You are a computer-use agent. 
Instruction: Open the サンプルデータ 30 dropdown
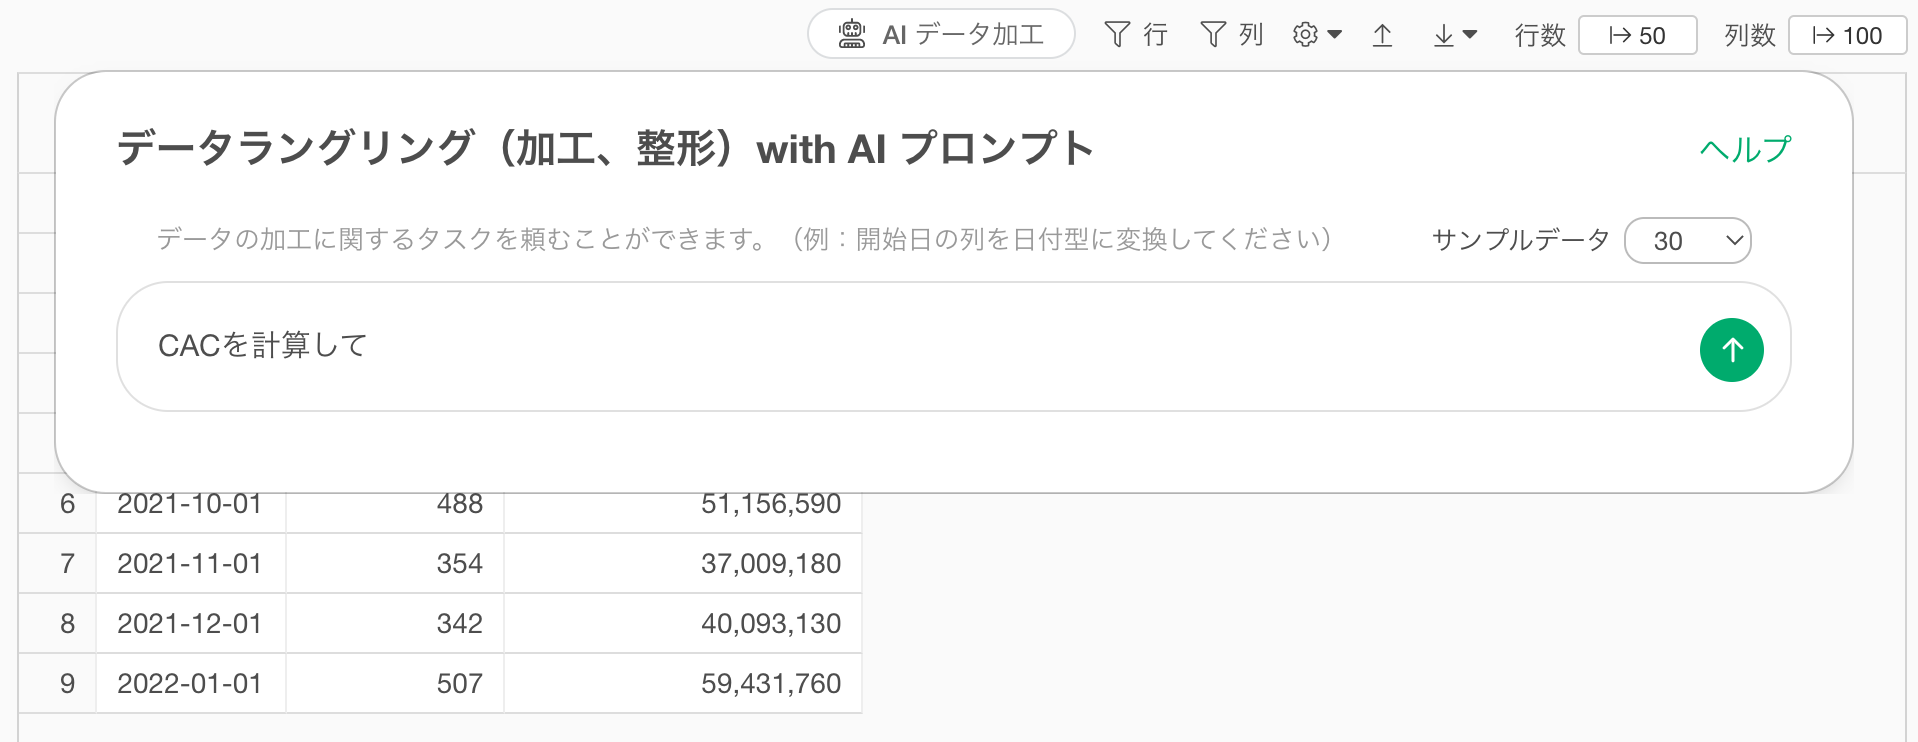point(1687,241)
